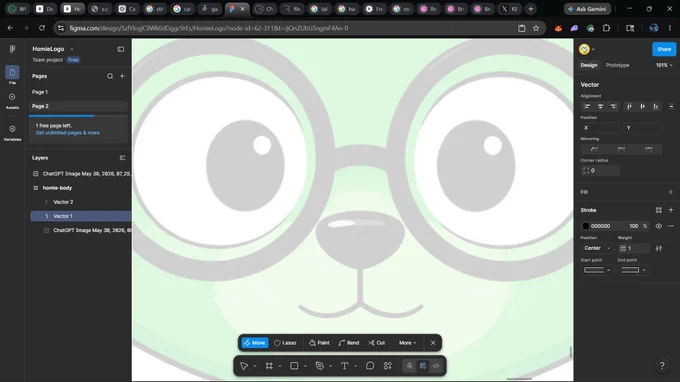Switch to the Prototype tab
The width and height of the screenshot is (680, 382).
click(x=617, y=65)
